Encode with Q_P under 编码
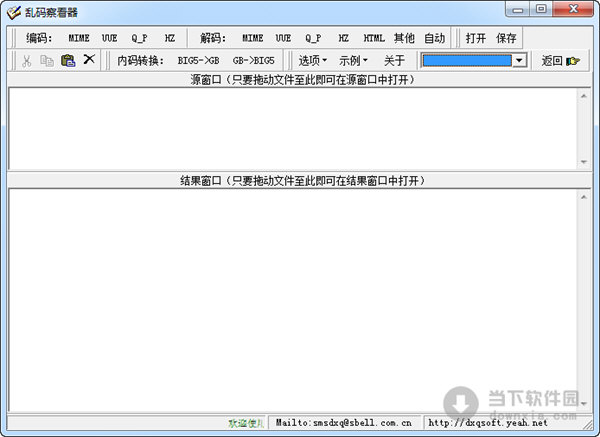Screen dimensions: 600x437 point(140,38)
